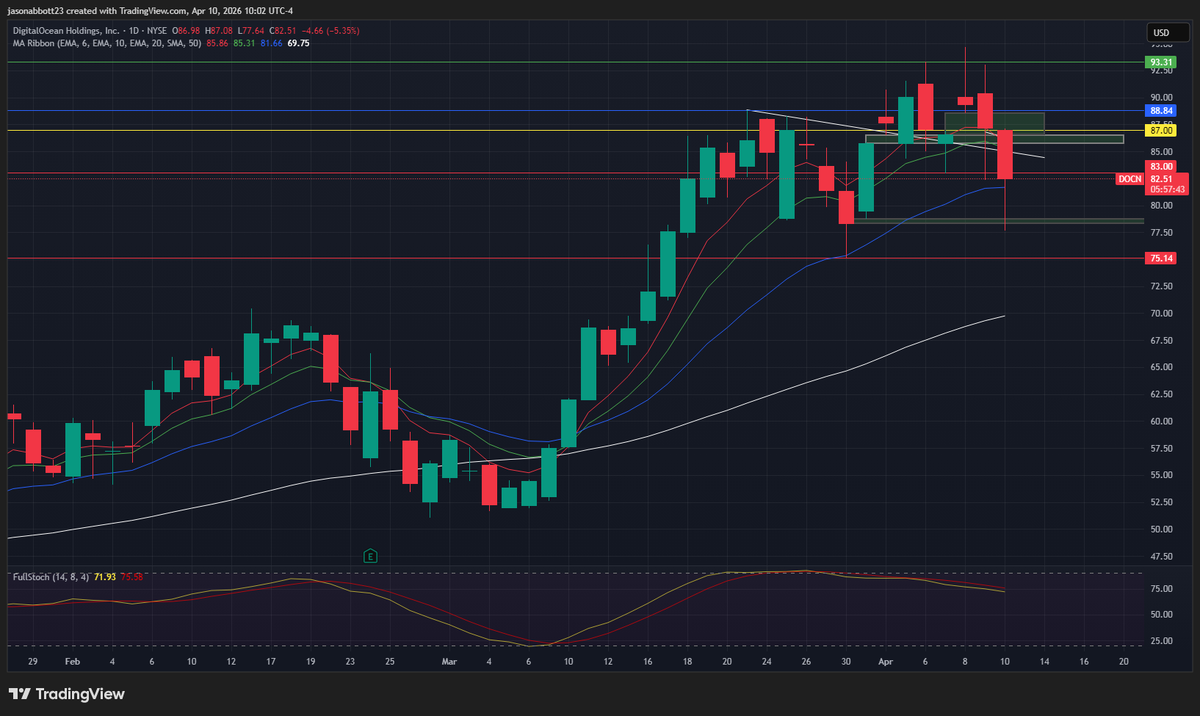
Task: Click the red 75.14 price label
Action: [x=1161, y=258]
